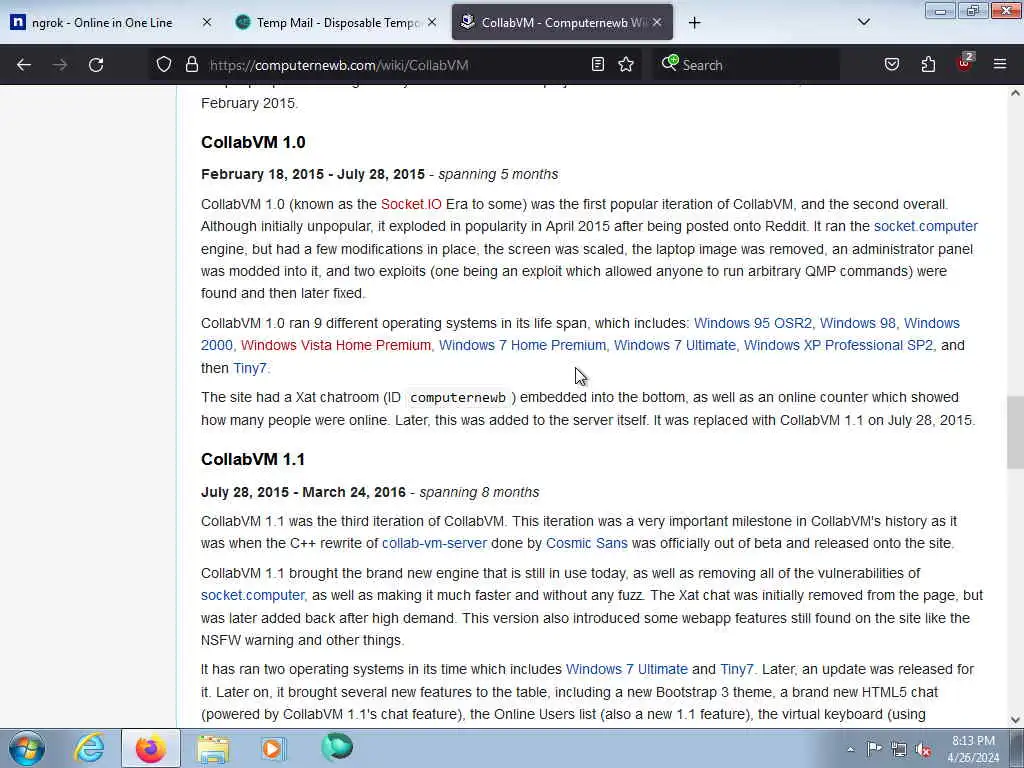Screen dimensions: 1024x768
Task: Open the Pocket save icon
Action: pos(891,64)
